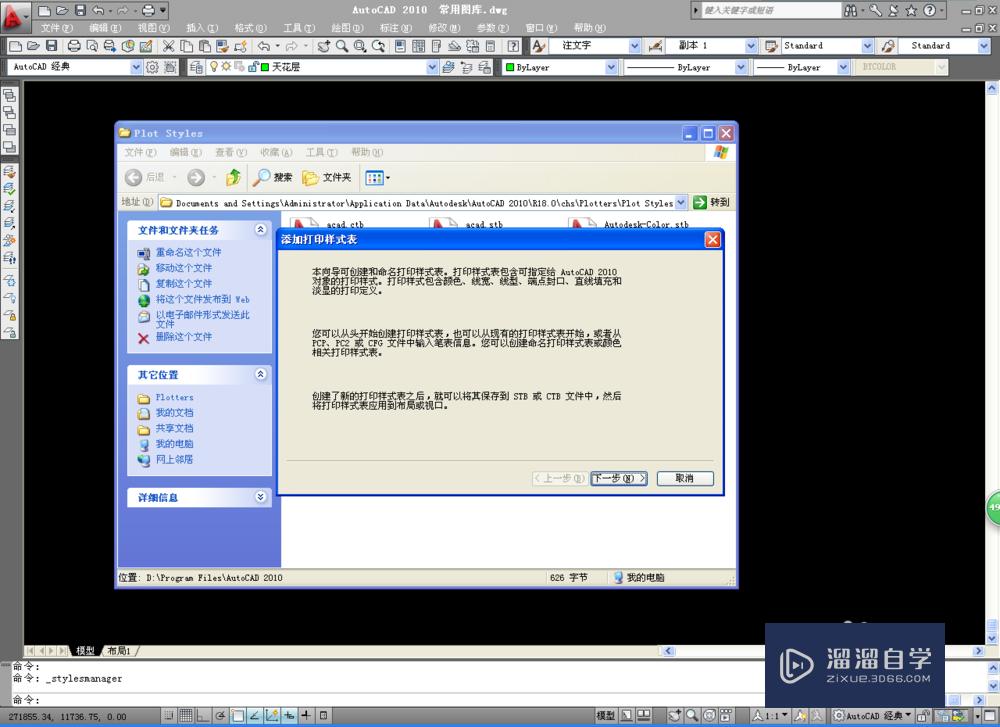Click the Help question mark toolbar icon
Viewport: 1000px width, 727px height.
pyautogui.click(x=513, y=46)
